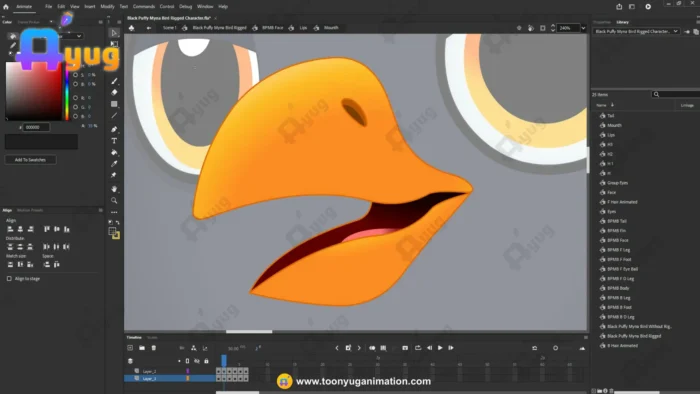
Task: Select the Rectangle tool
Action: click(114, 104)
